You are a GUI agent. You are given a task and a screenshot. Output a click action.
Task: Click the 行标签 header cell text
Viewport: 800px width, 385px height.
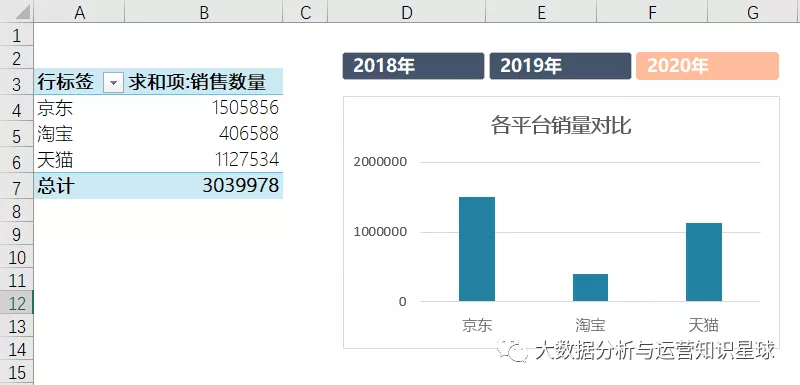[x=65, y=82]
